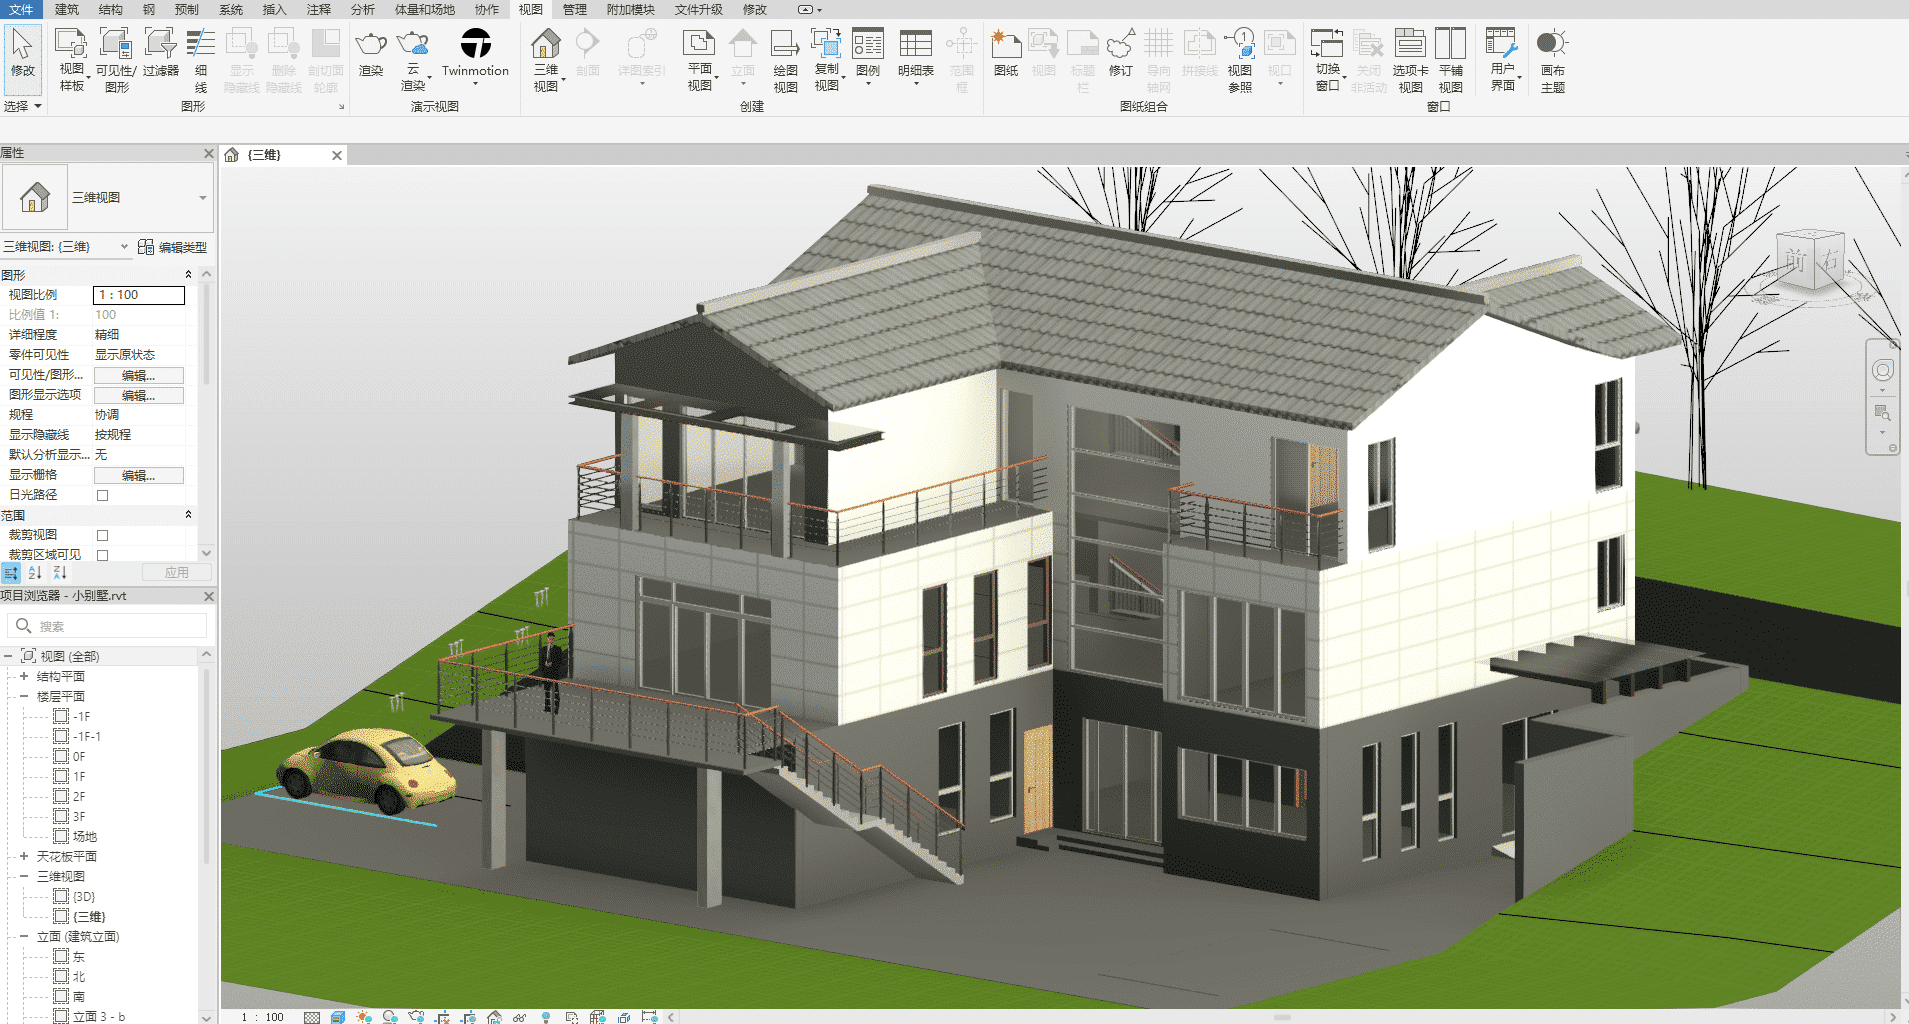Check the 裁剪区域可见 checkbox
1909x1024 pixels.
point(102,555)
